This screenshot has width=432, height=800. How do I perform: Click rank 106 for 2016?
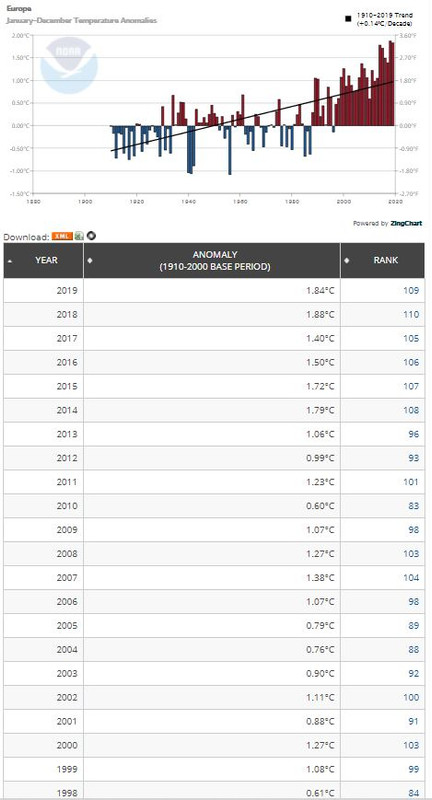click(411, 363)
